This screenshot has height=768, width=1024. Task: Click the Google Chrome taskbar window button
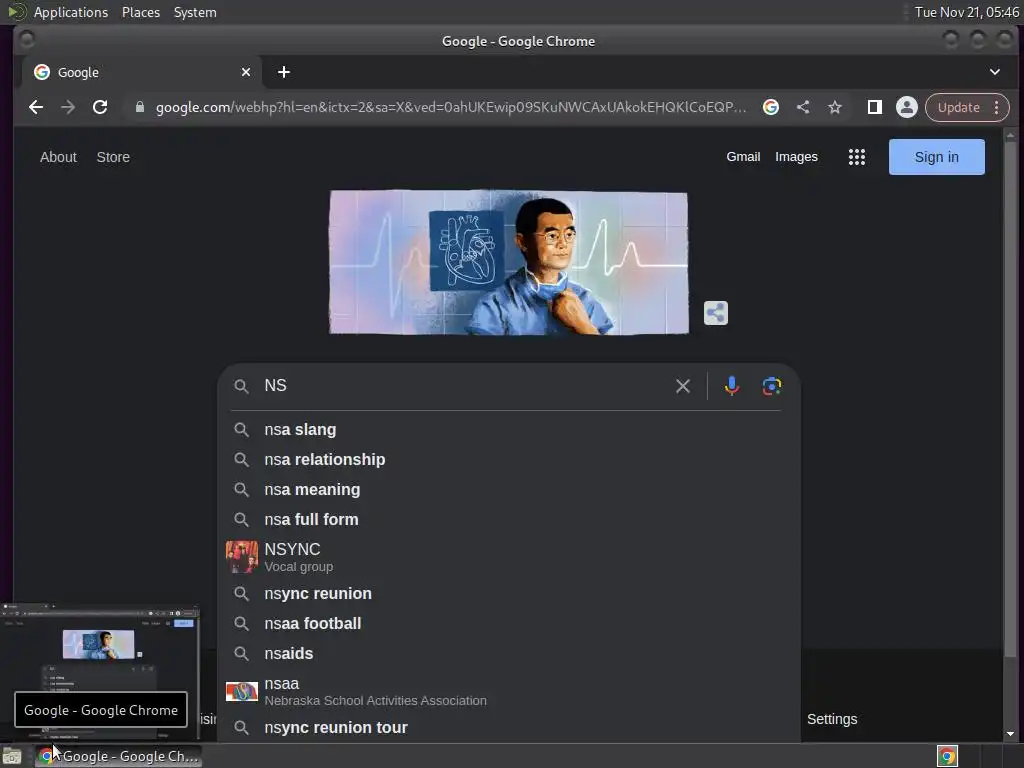[119, 756]
